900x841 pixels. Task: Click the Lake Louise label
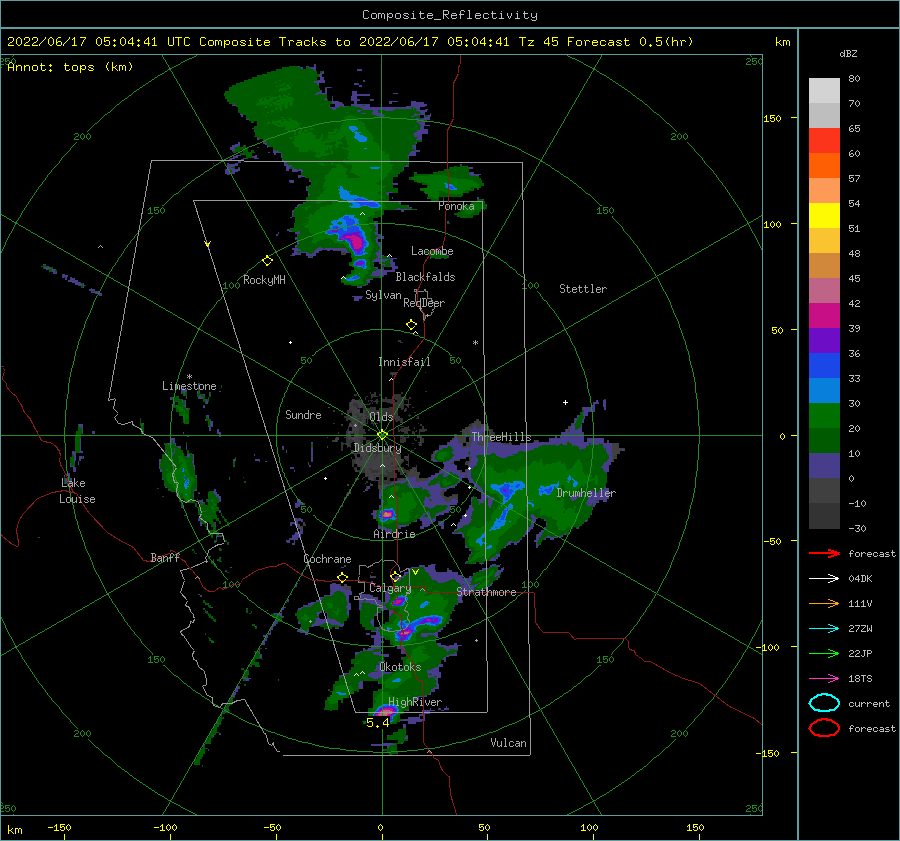(x=77, y=491)
